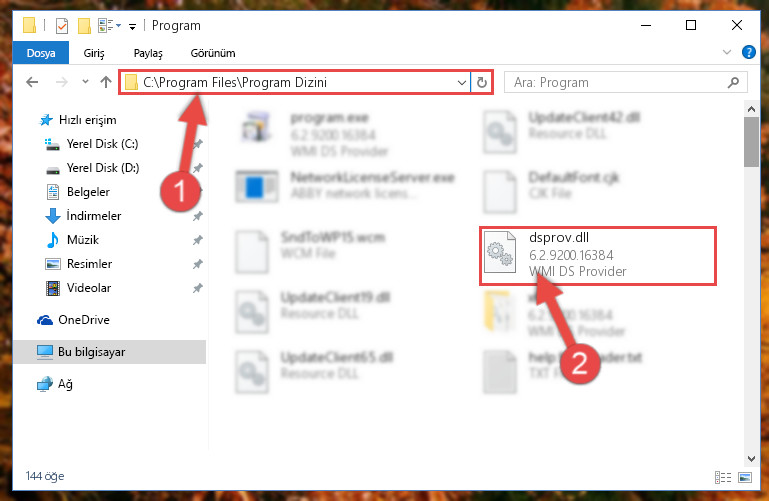Image resolution: width=769 pixels, height=501 pixels.
Task: Toggle pin next to Müzik
Action: point(198,240)
